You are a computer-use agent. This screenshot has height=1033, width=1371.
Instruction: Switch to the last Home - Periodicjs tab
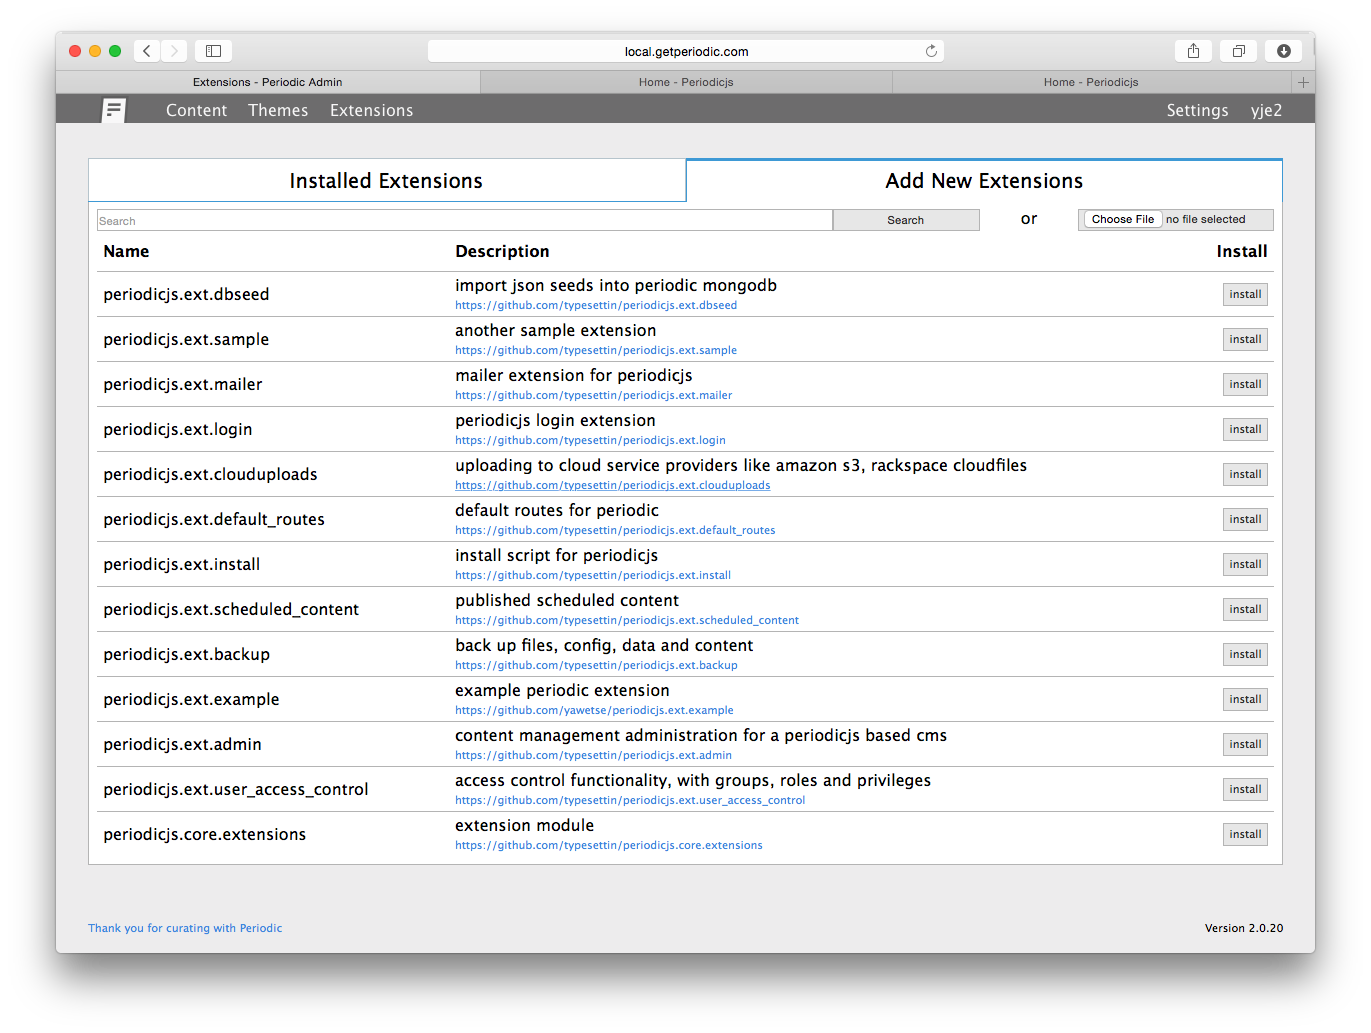1091,82
